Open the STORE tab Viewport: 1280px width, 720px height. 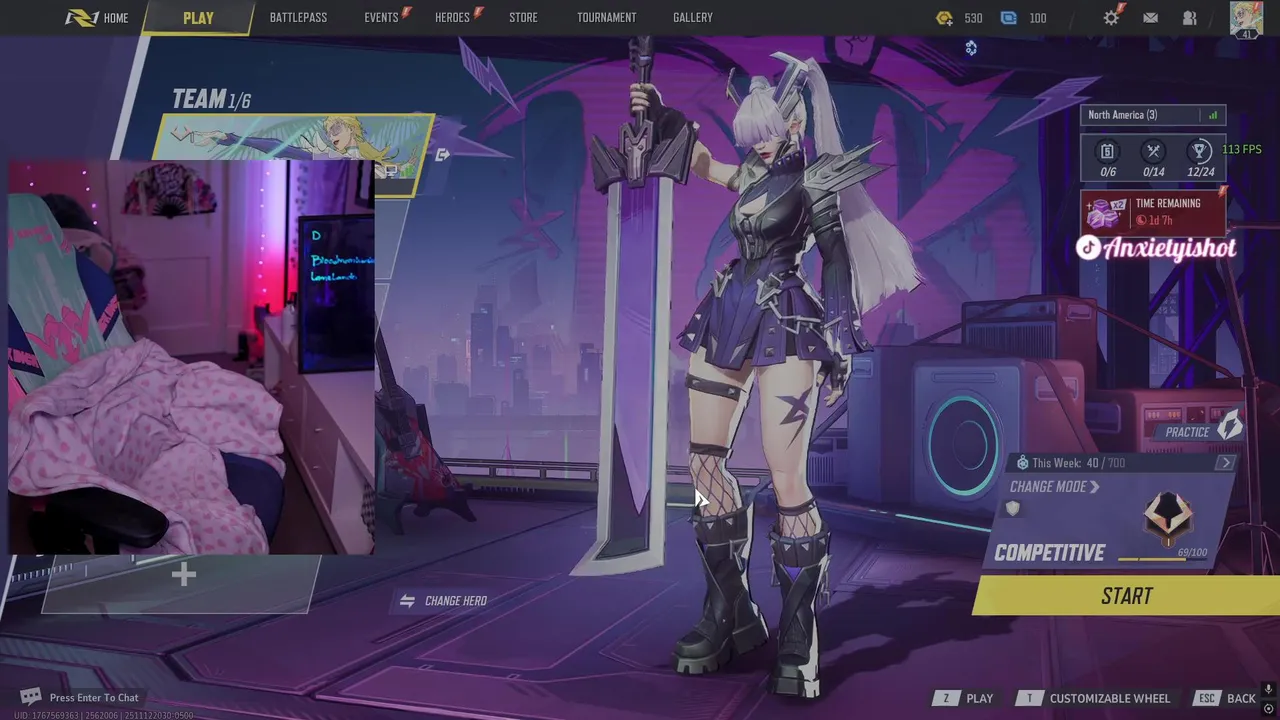click(523, 18)
